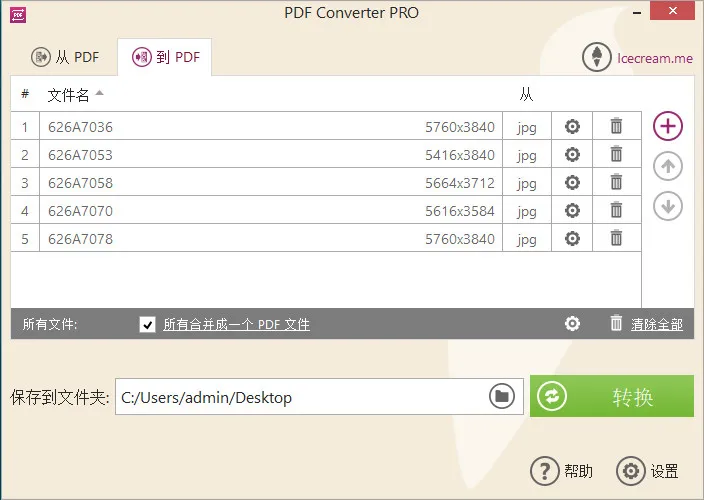Open settings gear for 626A7070
Image resolution: width=704 pixels, height=500 pixels.
pyautogui.click(x=572, y=210)
